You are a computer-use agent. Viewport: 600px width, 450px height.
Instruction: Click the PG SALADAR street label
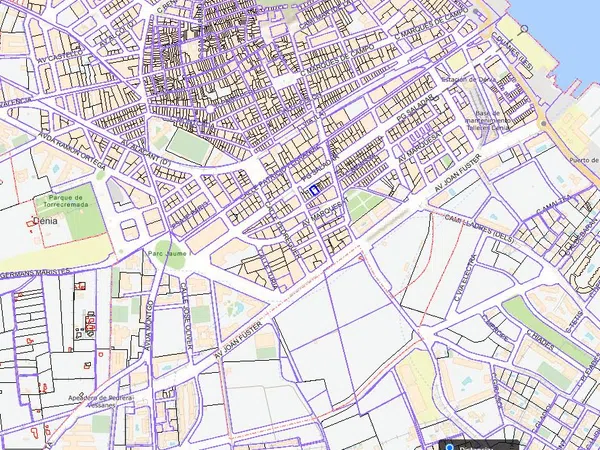(x=417, y=108)
